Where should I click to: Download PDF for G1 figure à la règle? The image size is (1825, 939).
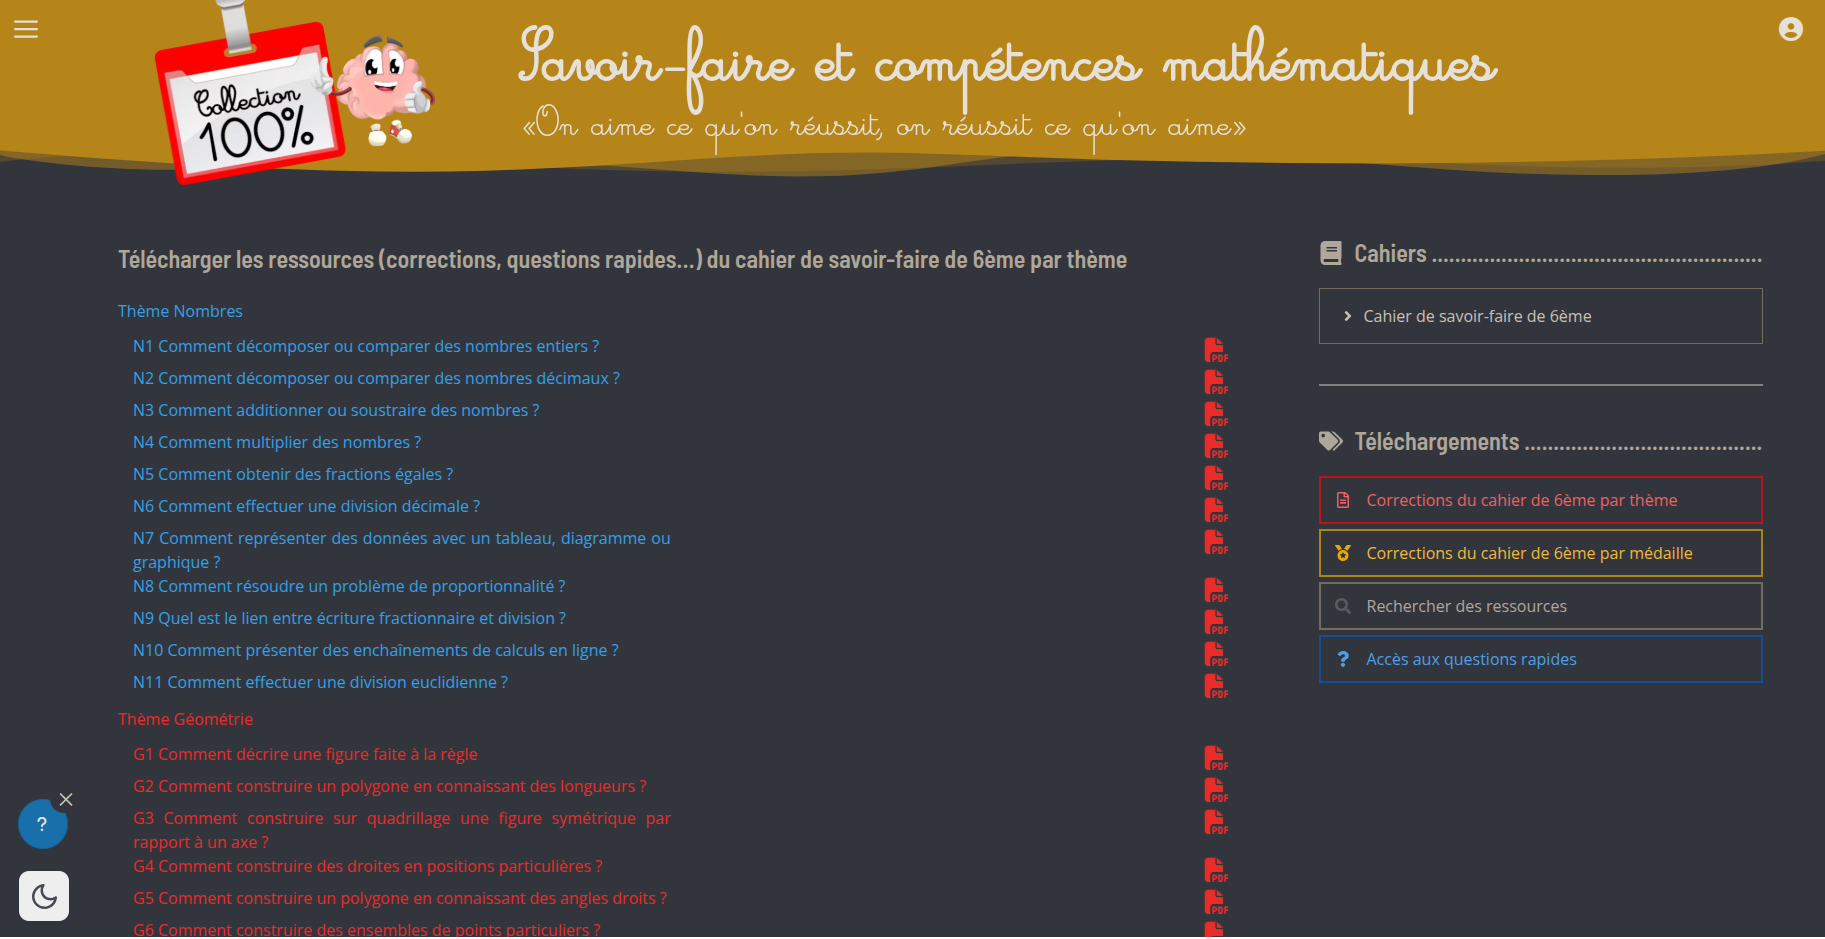(x=1215, y=758)
